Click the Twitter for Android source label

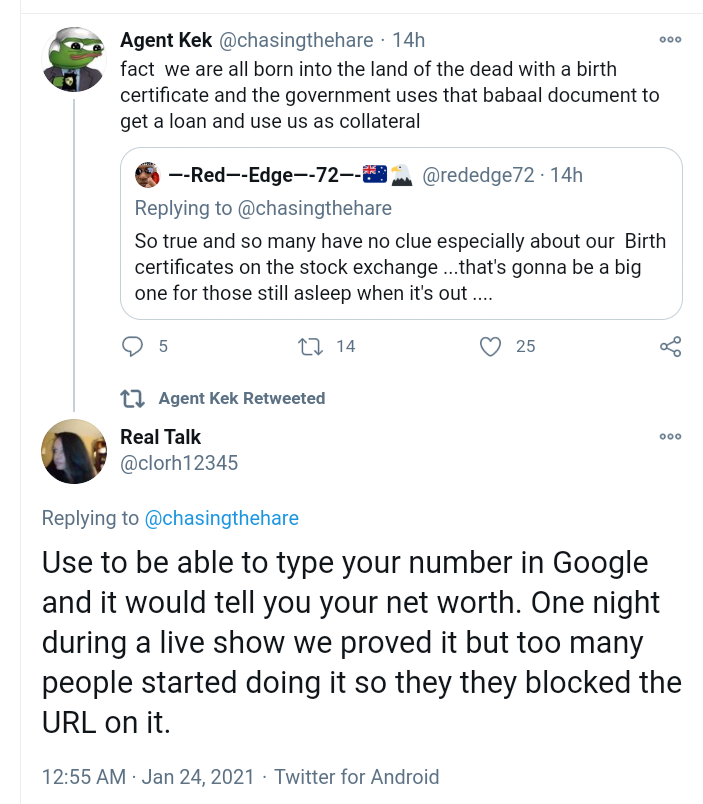point(356,777)
